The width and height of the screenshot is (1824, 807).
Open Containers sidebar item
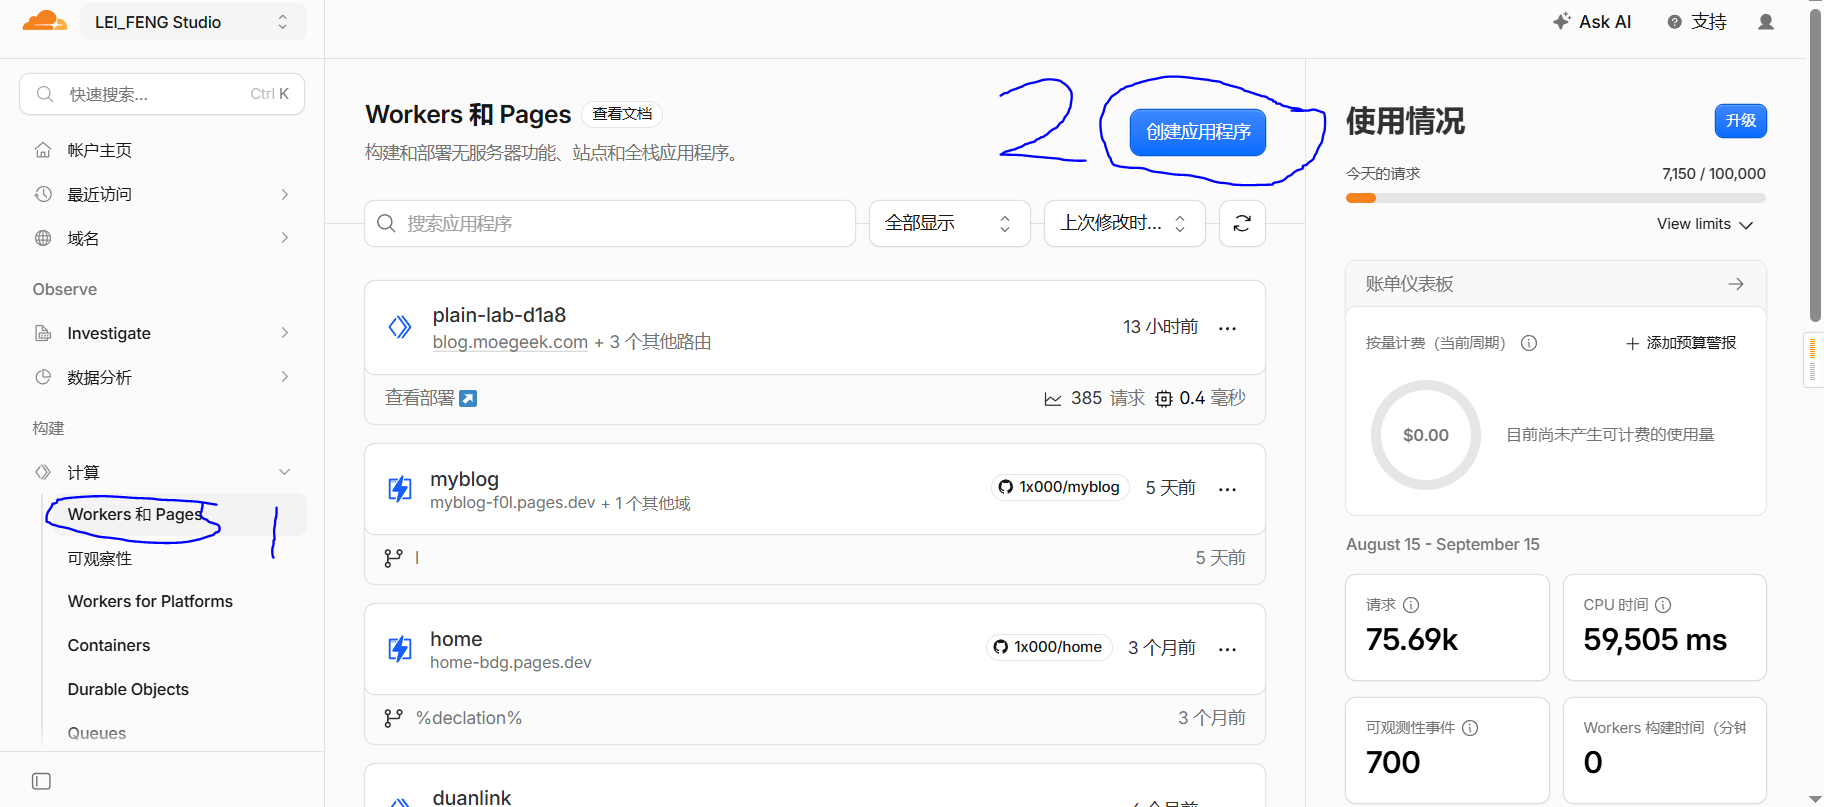pos(109,645)
